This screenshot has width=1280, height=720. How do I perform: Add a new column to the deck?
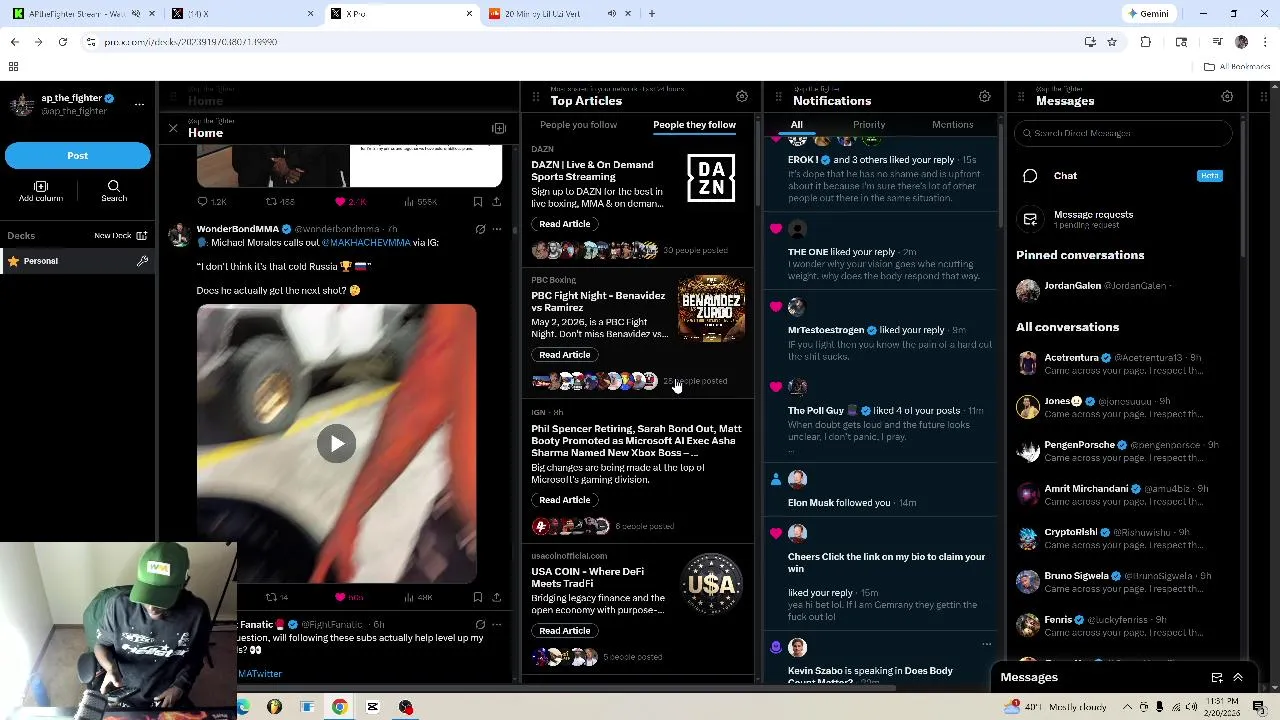(41, 191)
